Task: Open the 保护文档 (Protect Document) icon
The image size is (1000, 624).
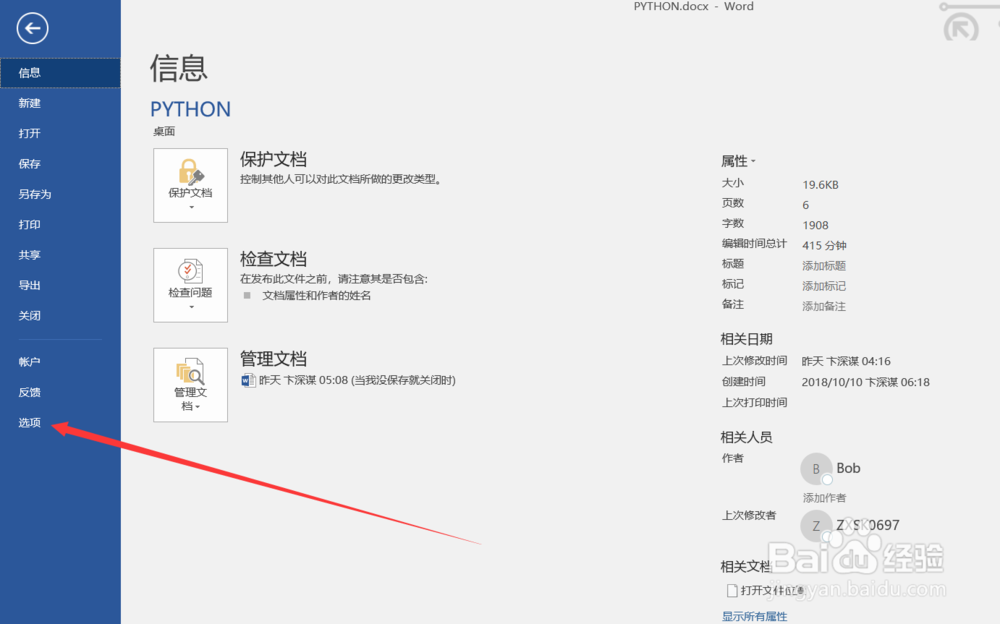Action: (x=190, y=180)
